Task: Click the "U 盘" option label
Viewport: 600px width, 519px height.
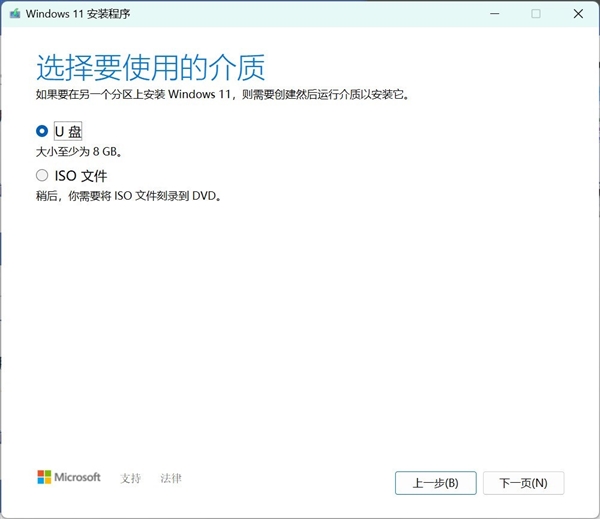Action: point(68,131)
